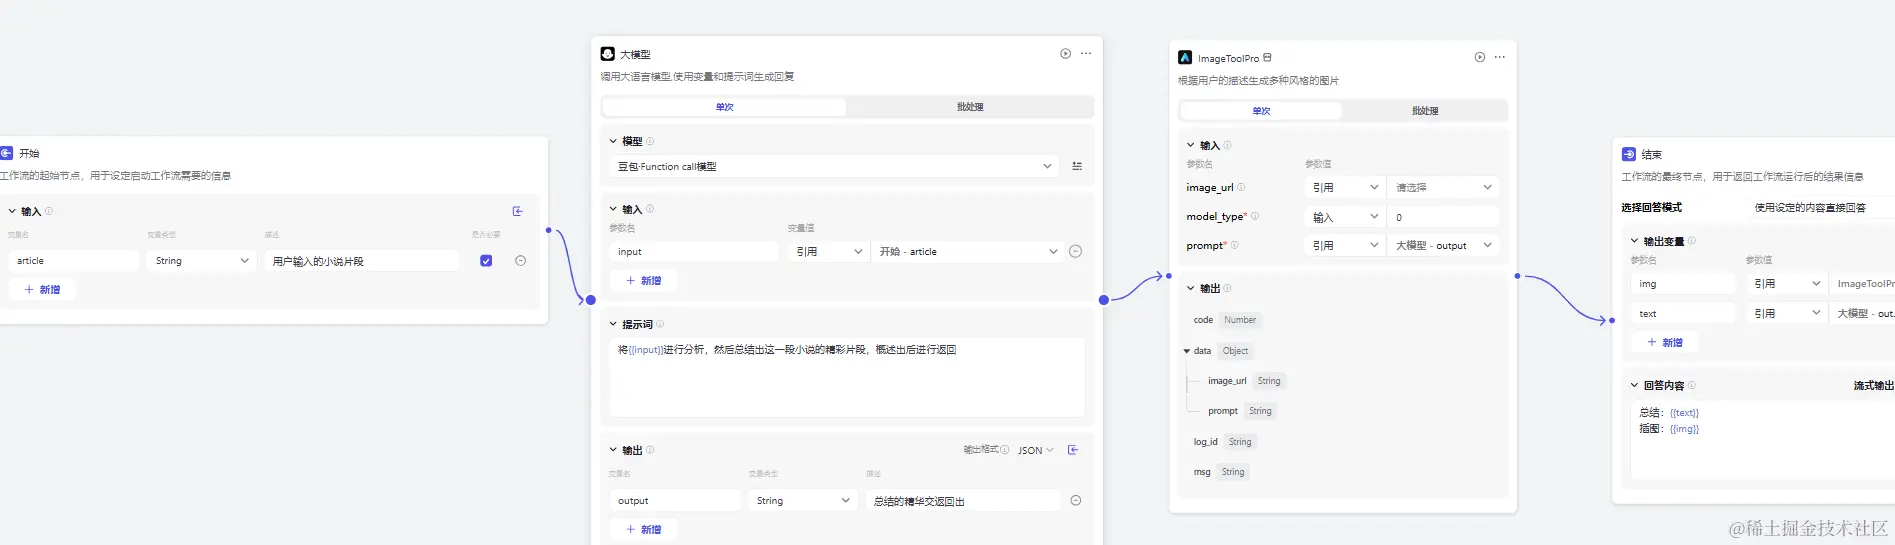Remove the article variable row in the 开始 node
The image size is (1895, 545).
point(520,260)
